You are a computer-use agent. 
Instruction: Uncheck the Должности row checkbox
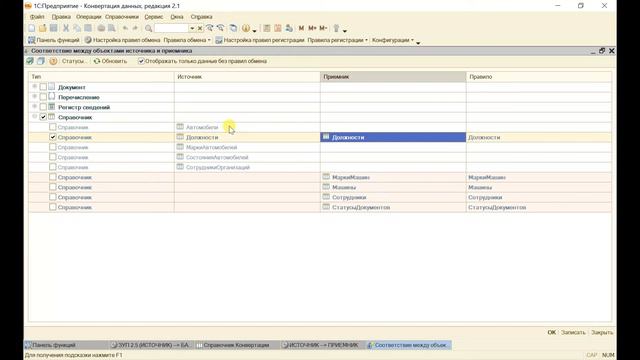coord(53,137)
